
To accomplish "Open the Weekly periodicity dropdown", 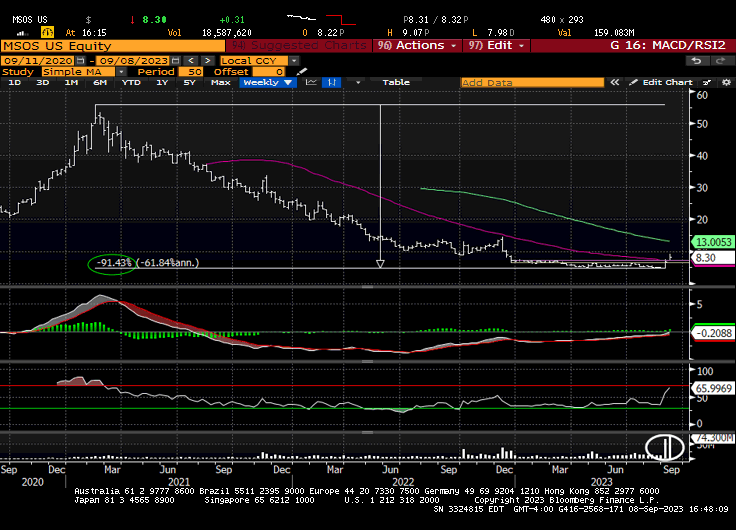I will click(268, 82).
